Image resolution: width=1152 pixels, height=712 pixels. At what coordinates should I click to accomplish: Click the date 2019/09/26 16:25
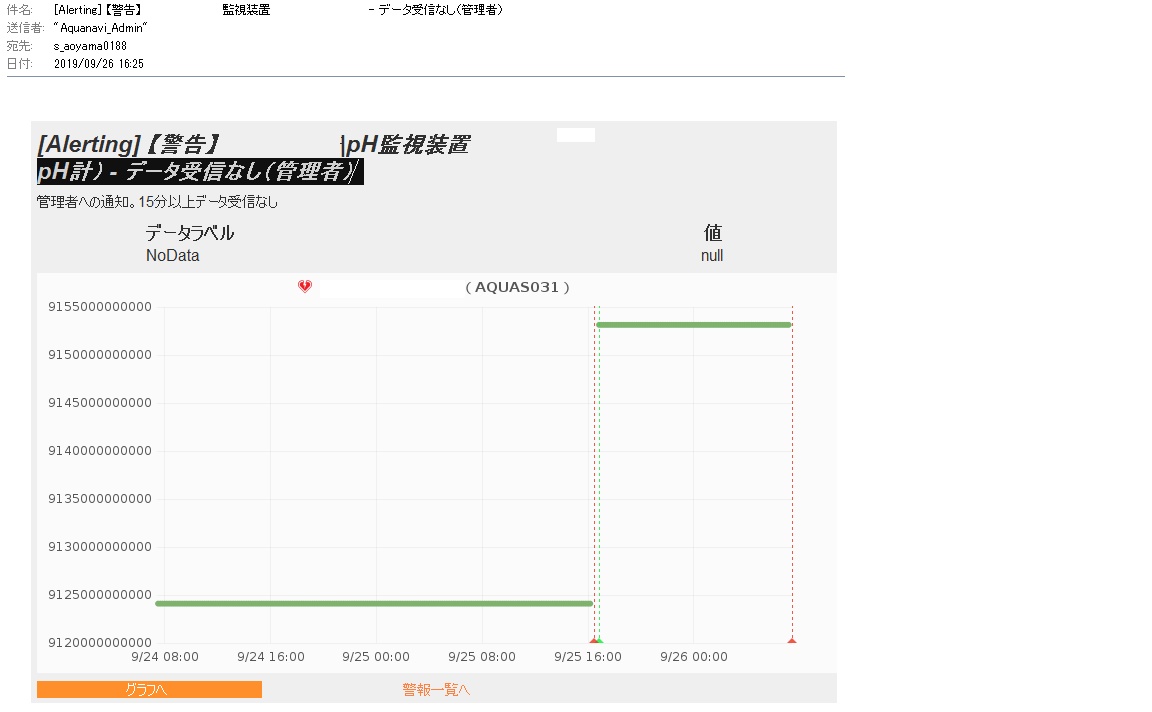pos(98,64)
